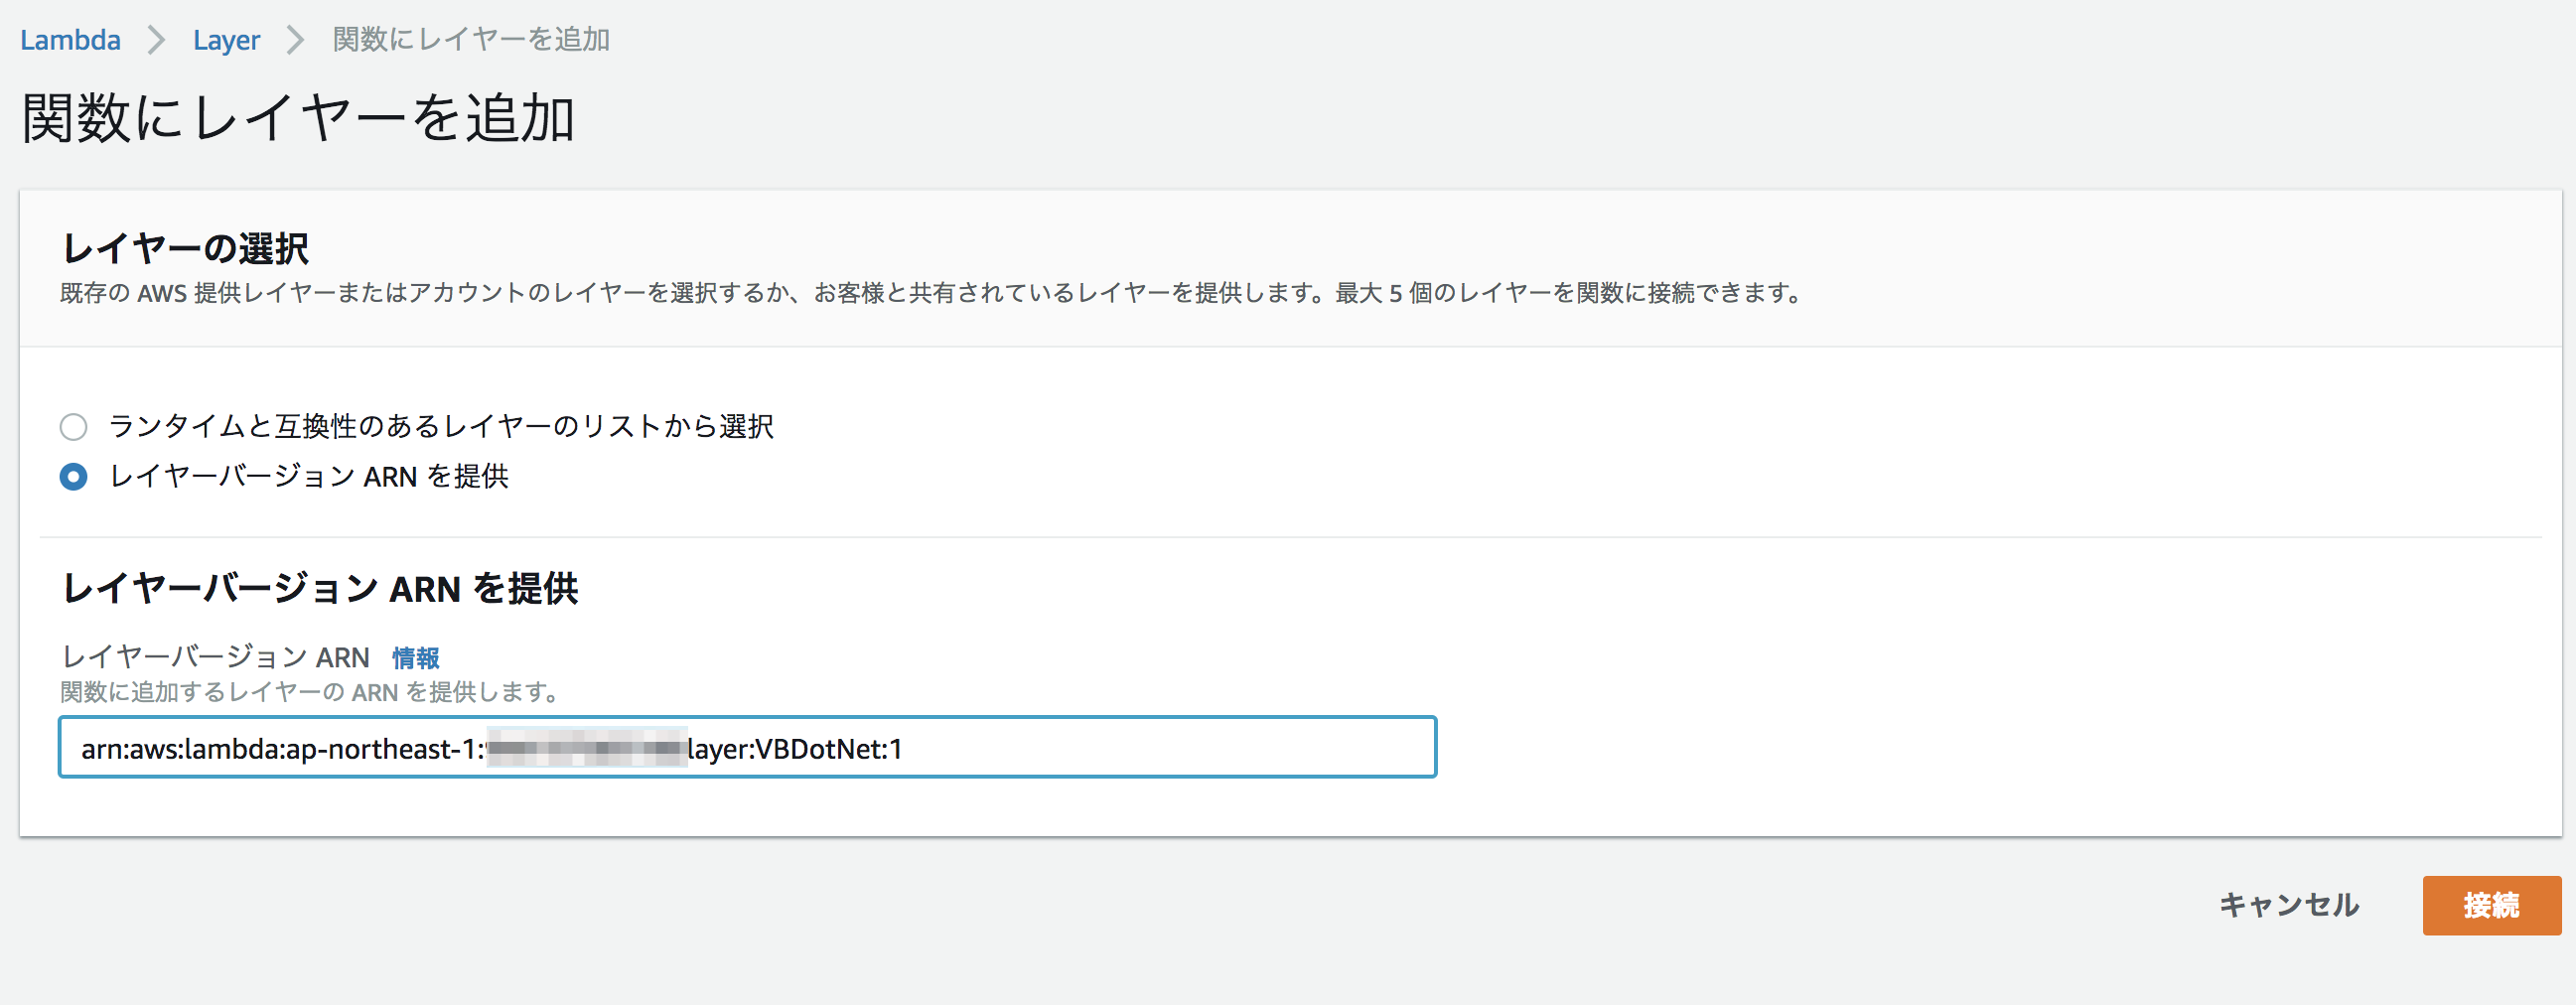Click the blurred account ID in ARN field
The width and height of the screenshot is (2576, 1005).
coord(586,749)
